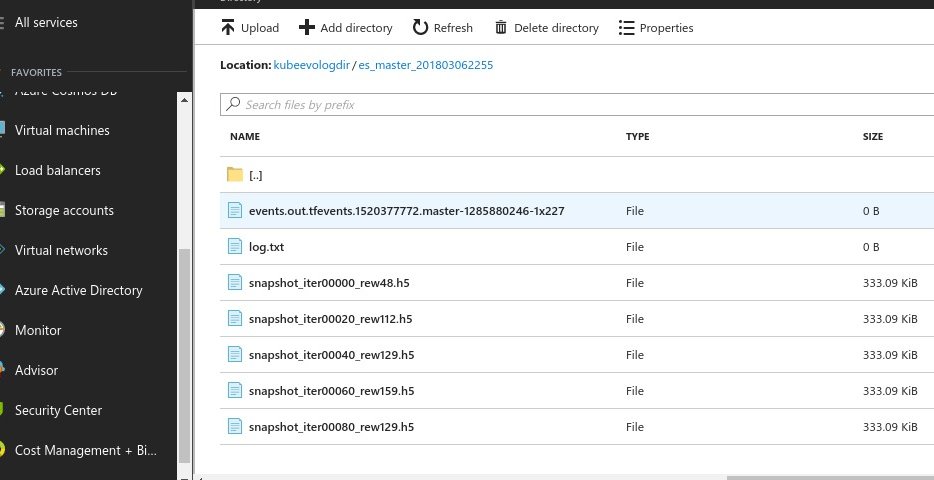
Task: Click the Load balancers sidebar icon
Action: pyautogui.click(x=2, y=170)
